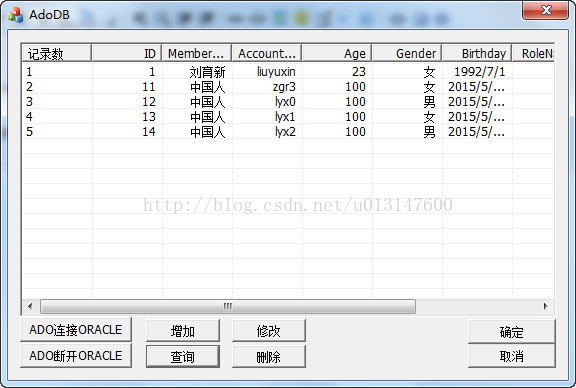Viewport: 576px width, 388px height.
Task: Click the horizontal scrollbar thumb
Action: [x=228, y=306]
